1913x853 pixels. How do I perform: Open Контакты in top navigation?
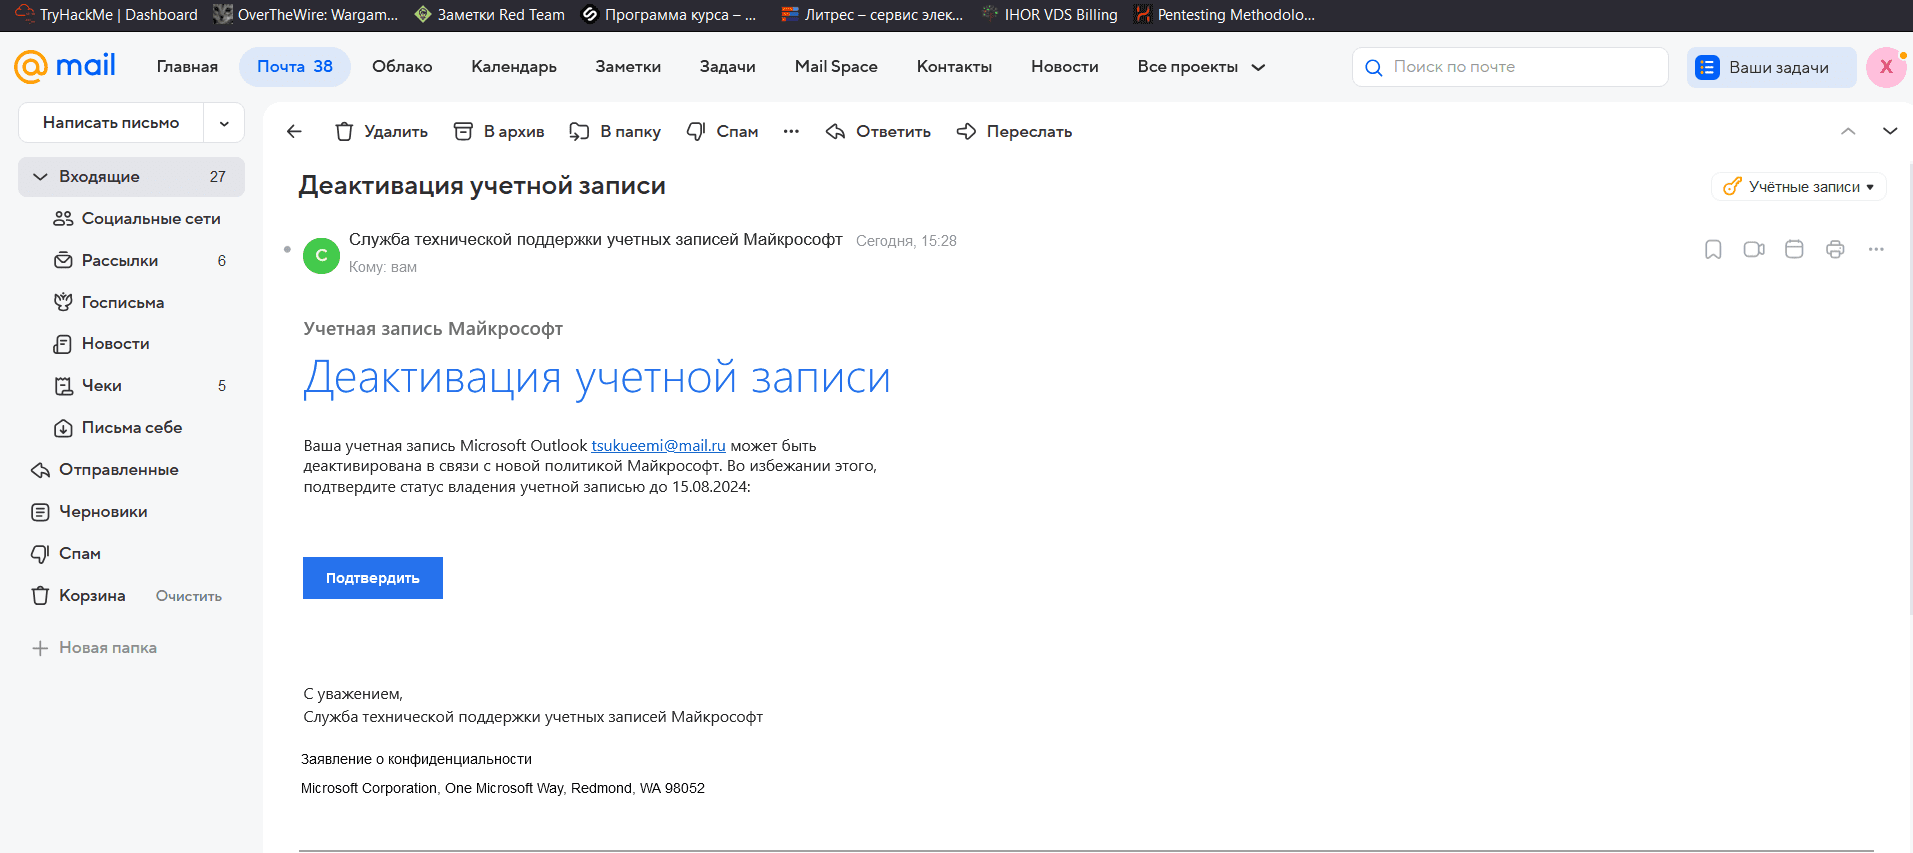click(955, 67)
